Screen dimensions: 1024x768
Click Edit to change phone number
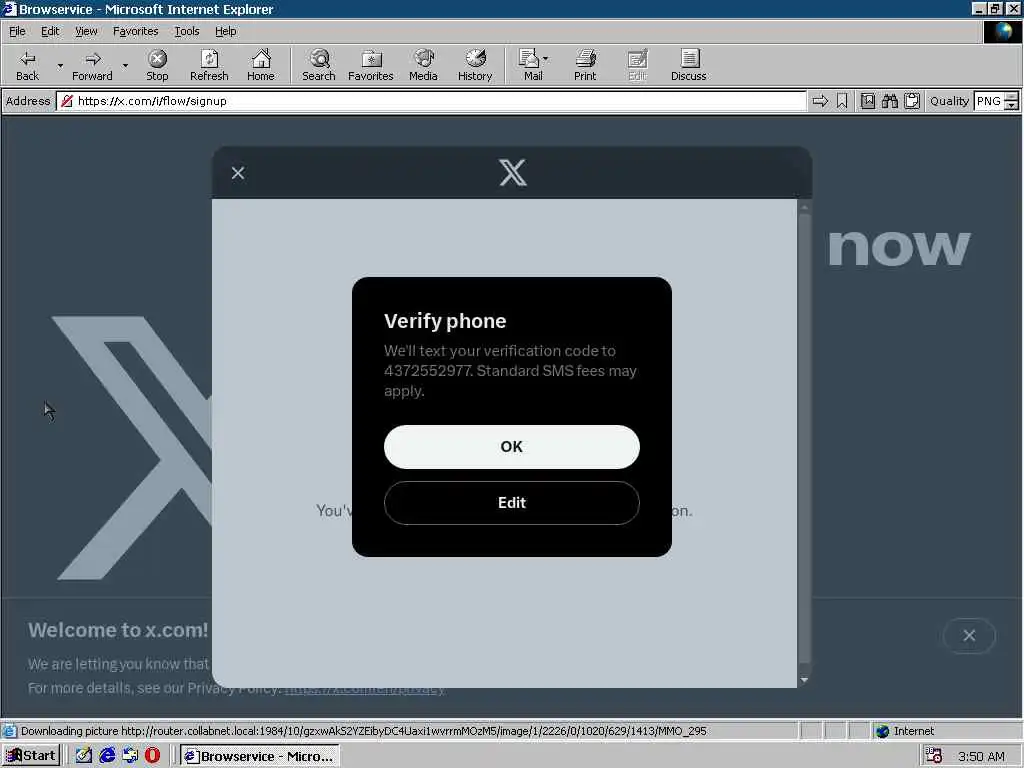point(511,502)
